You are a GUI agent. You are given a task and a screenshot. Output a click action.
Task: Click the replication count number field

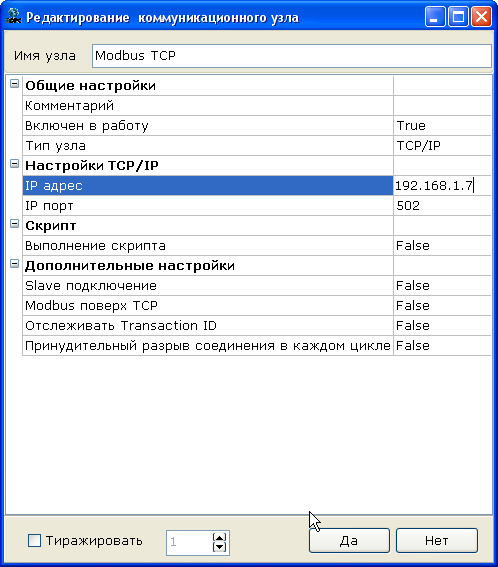[190, 542]
